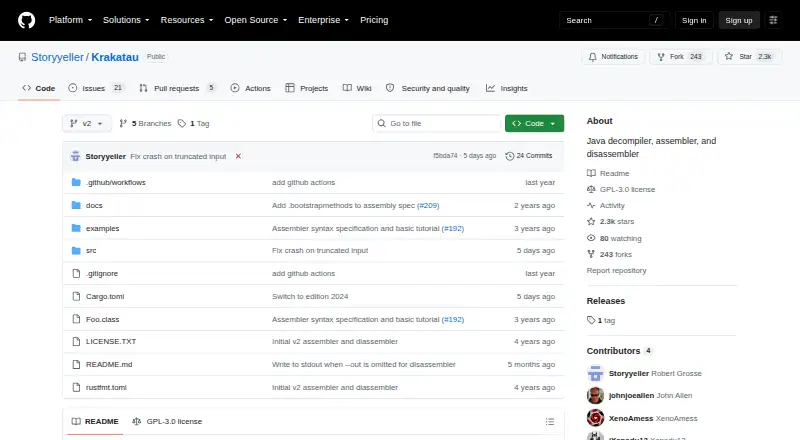This screenshot has height=440, width=800.
Task: Open Storyyeller contributor avatar
Action: 595,374
